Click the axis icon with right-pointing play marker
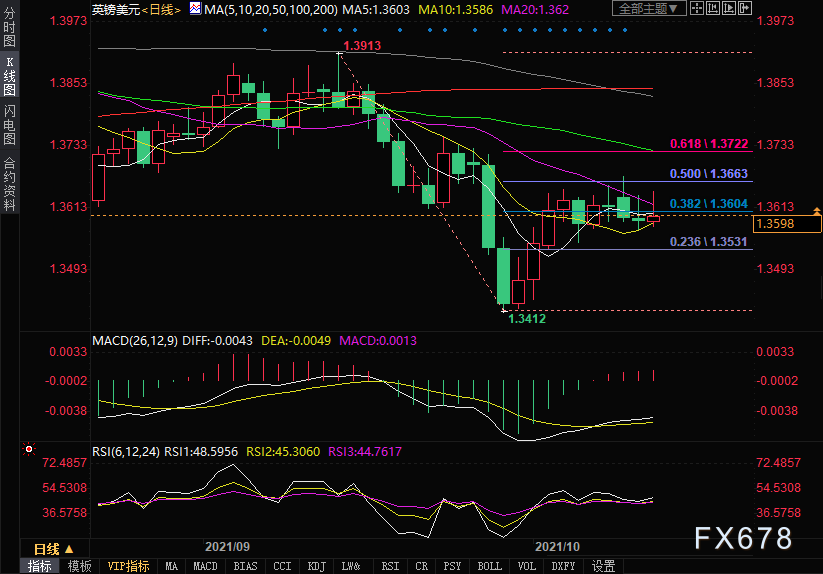This screenshot has width=823, height=574. [x=729, y=8]
